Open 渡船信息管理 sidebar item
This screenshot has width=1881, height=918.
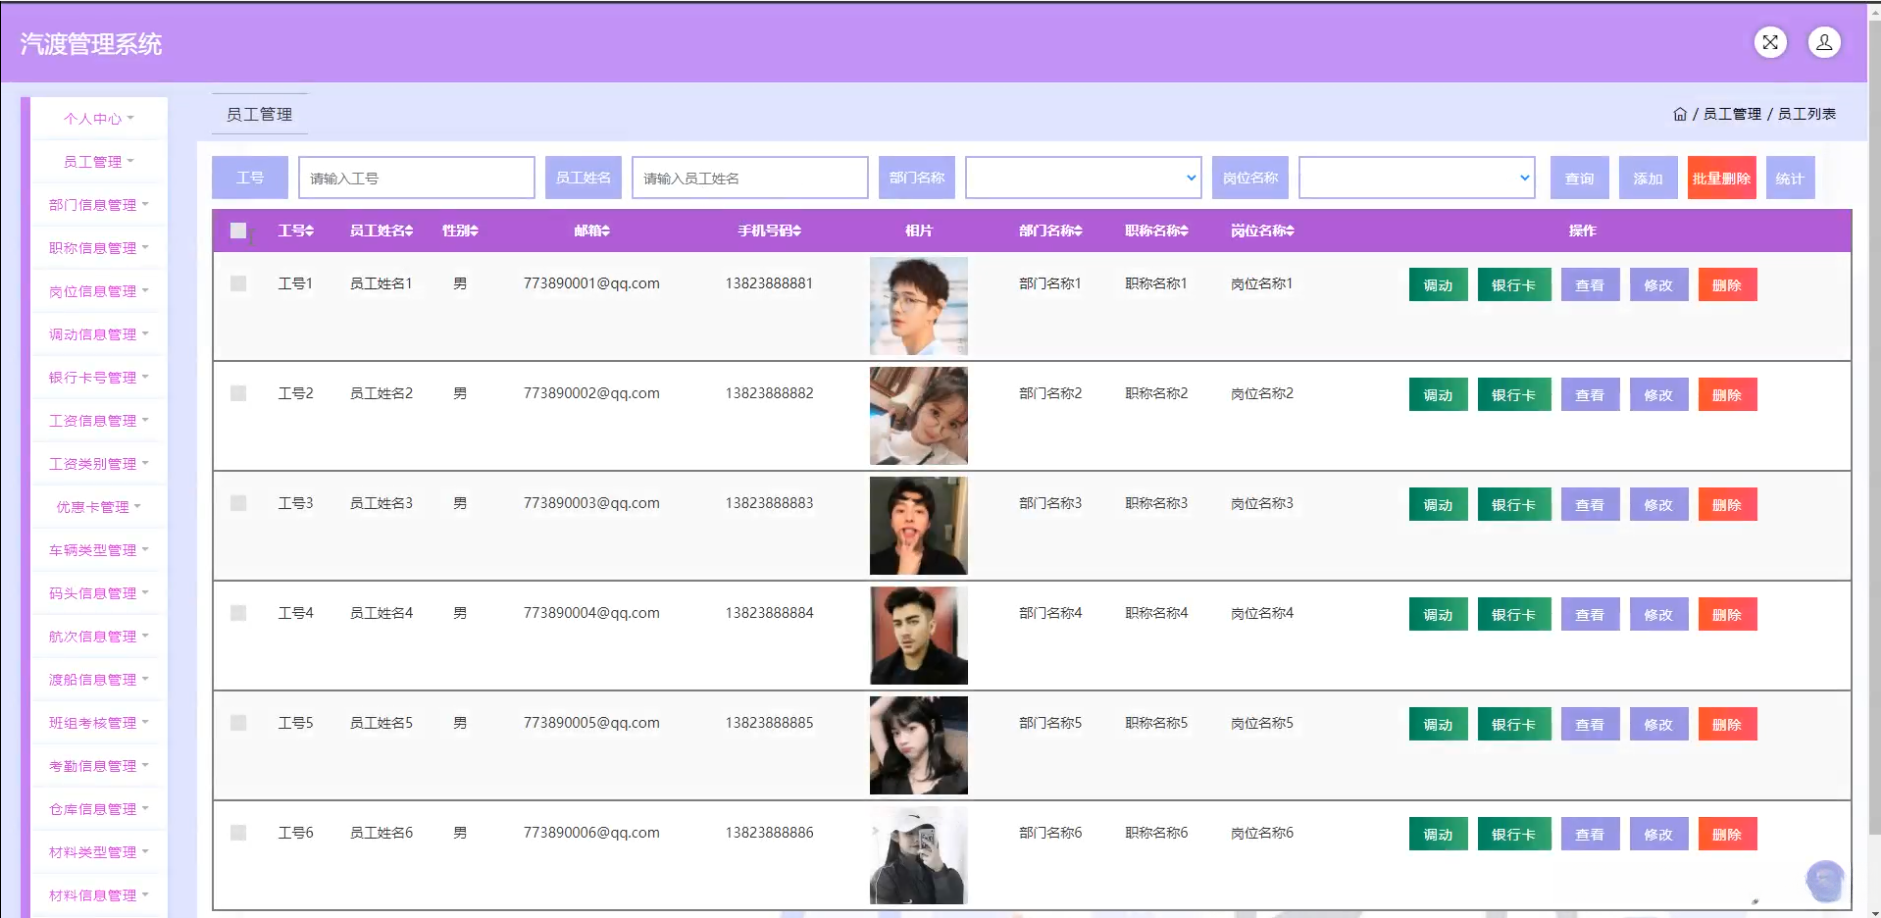99,679
